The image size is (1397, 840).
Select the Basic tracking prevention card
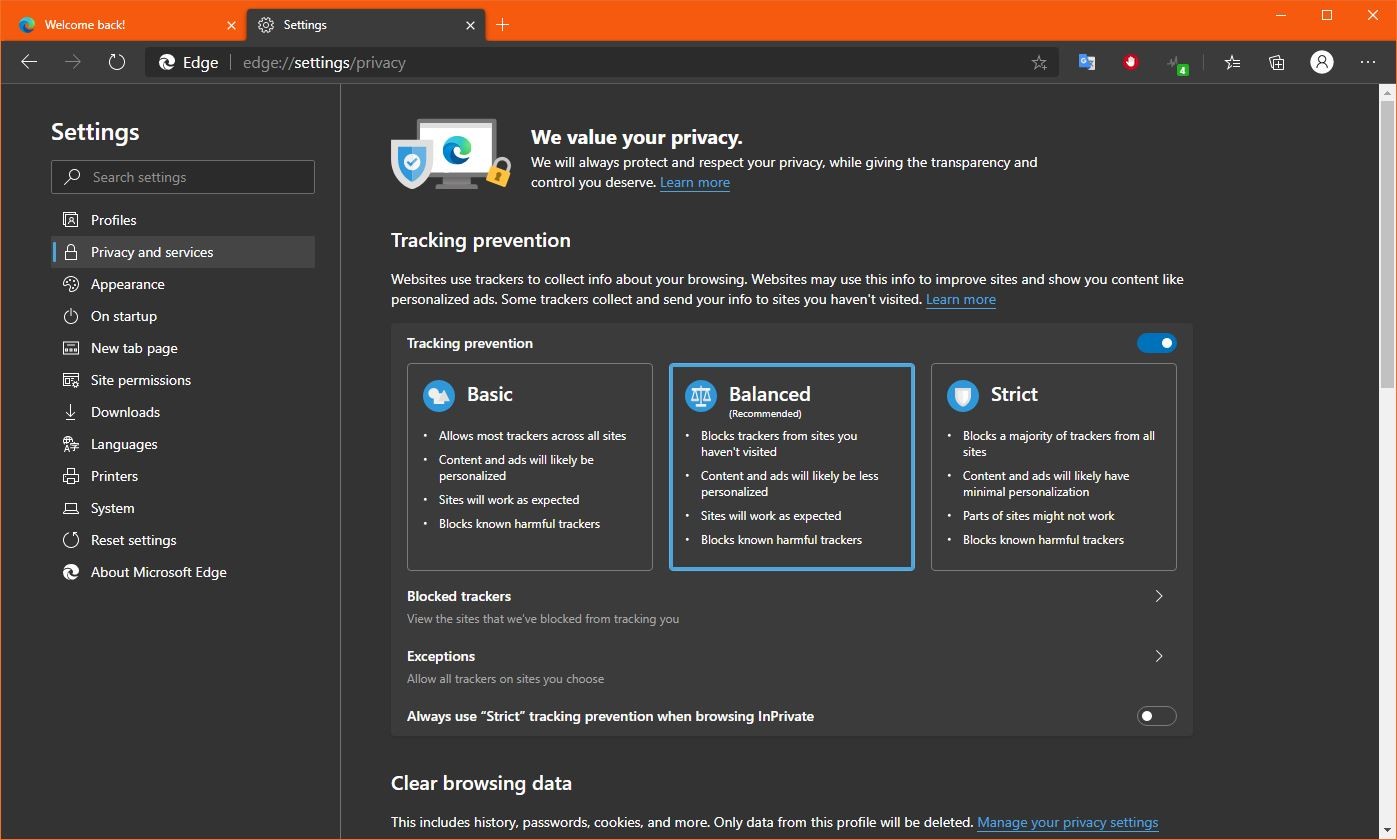(530, 467)
